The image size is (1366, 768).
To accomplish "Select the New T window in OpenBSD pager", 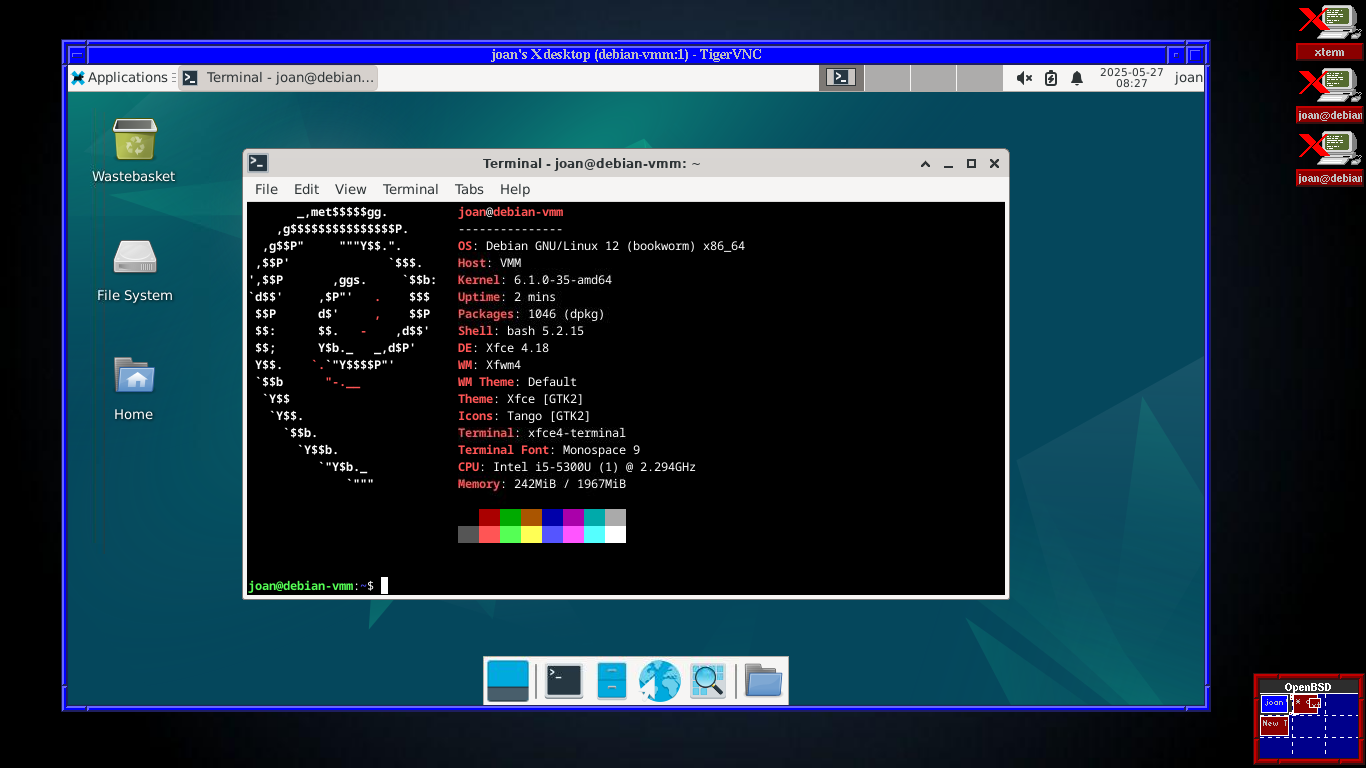I will coord(1274,725).
